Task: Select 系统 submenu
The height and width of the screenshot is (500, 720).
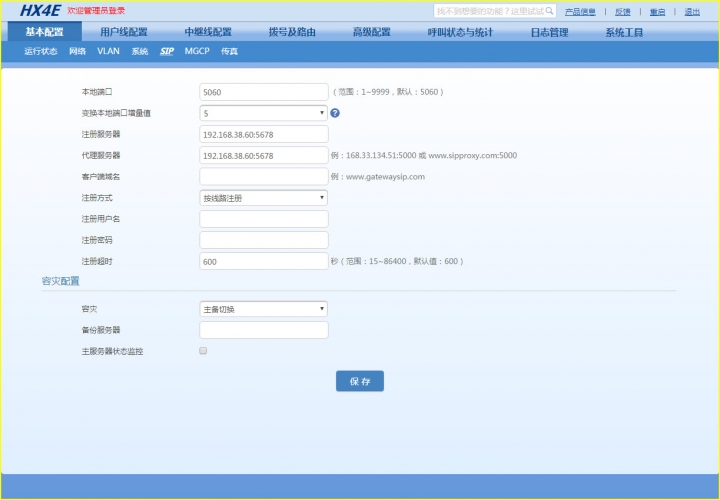Action: click(140, 51)
